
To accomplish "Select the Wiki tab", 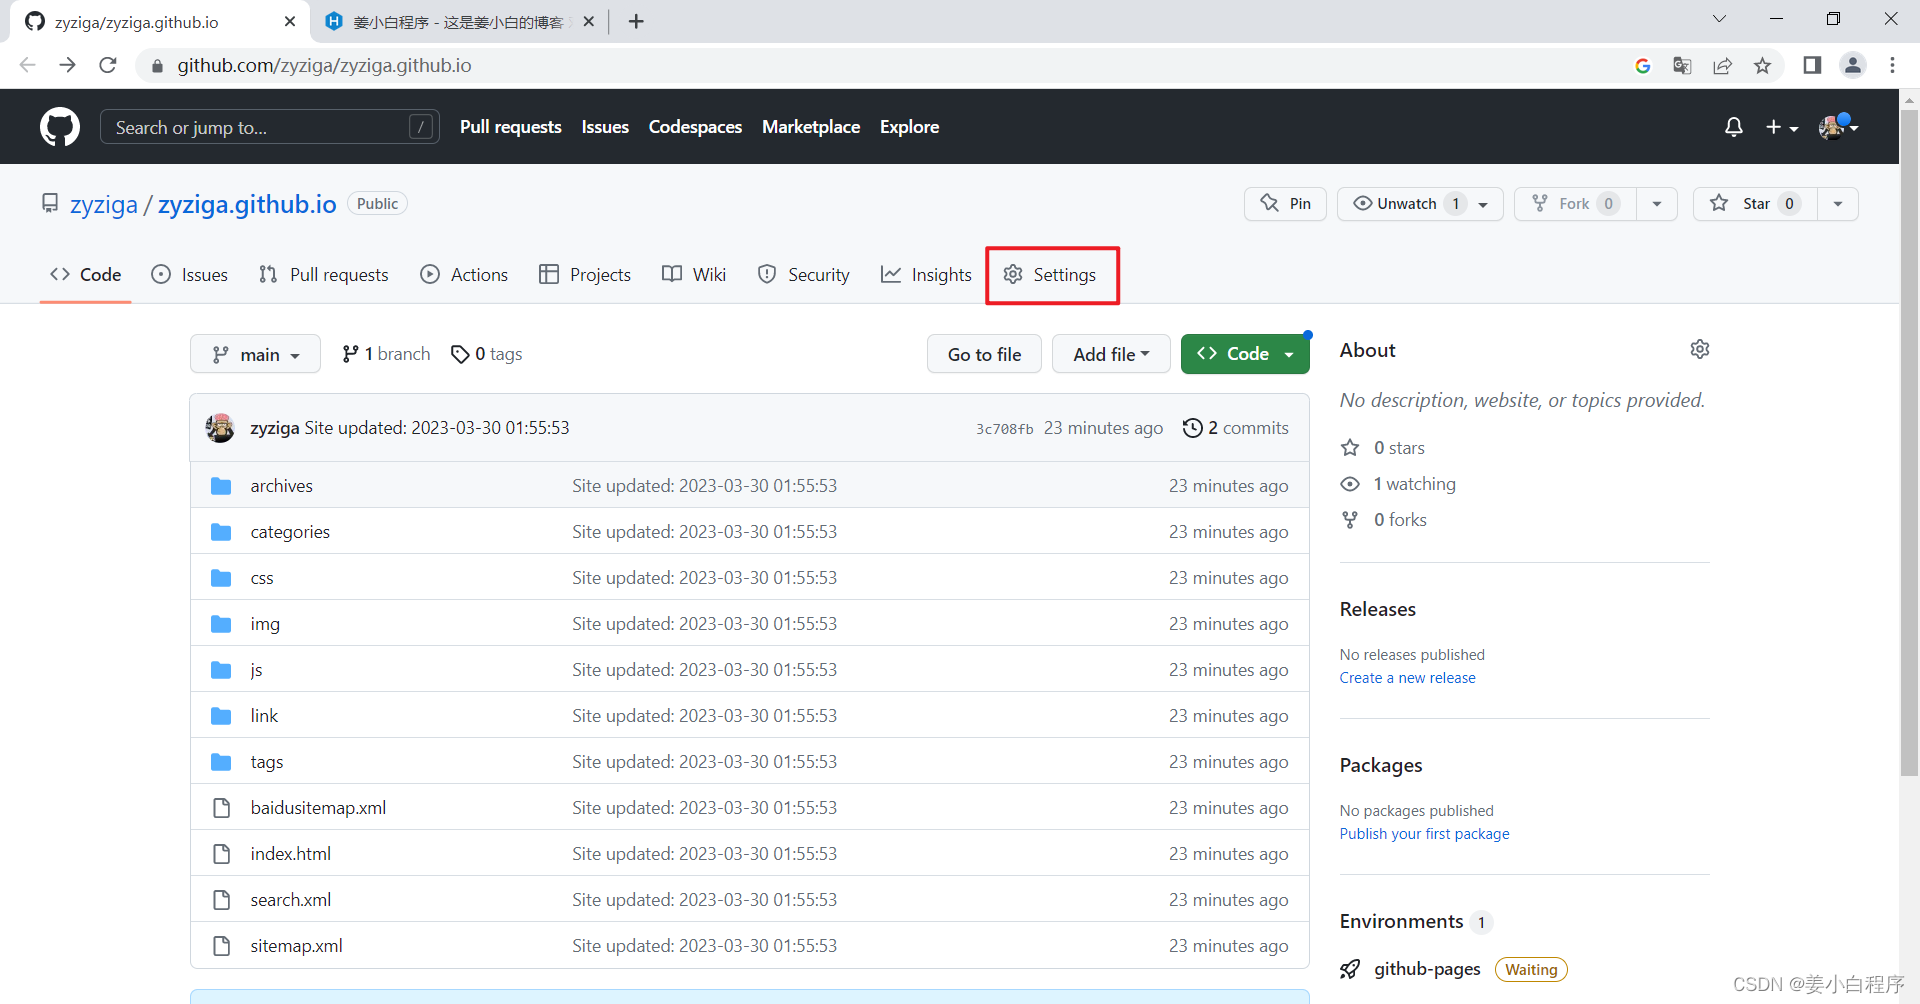I will 694,275.
